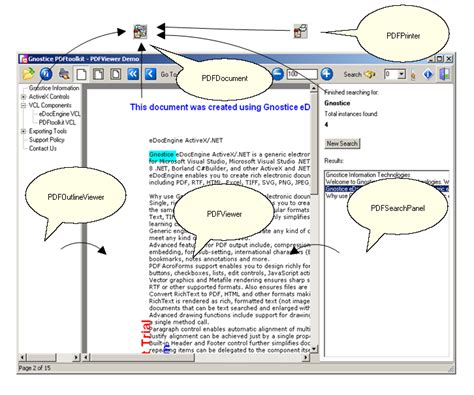
Task: Click the up arrow of the viewer vertical scrollbar
Action: click(x=314, y=88)
